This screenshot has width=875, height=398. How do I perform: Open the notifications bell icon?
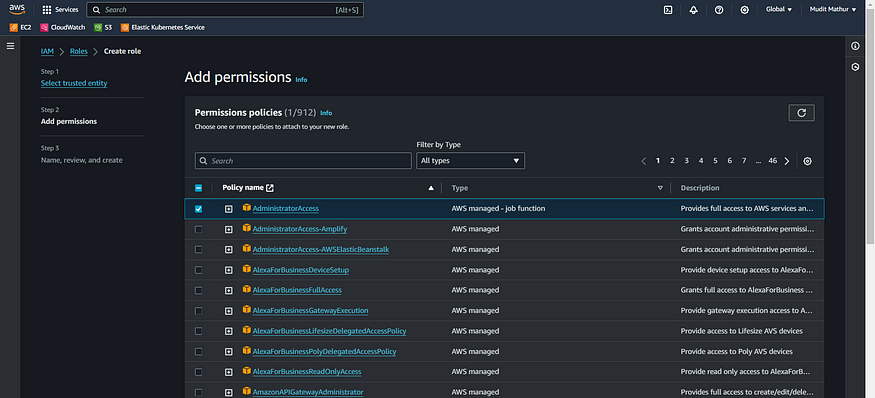[x=693, y=9]
